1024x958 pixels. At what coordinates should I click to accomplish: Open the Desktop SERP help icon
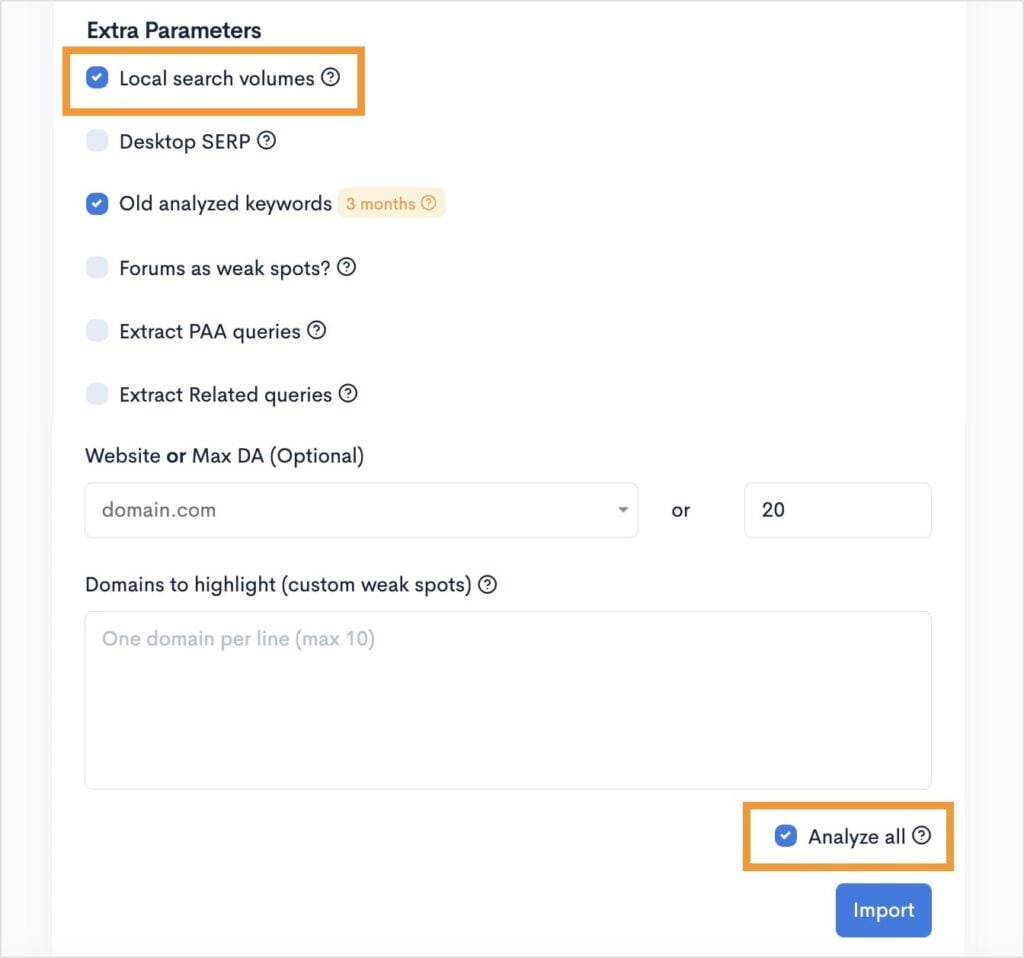pos(266,141)
